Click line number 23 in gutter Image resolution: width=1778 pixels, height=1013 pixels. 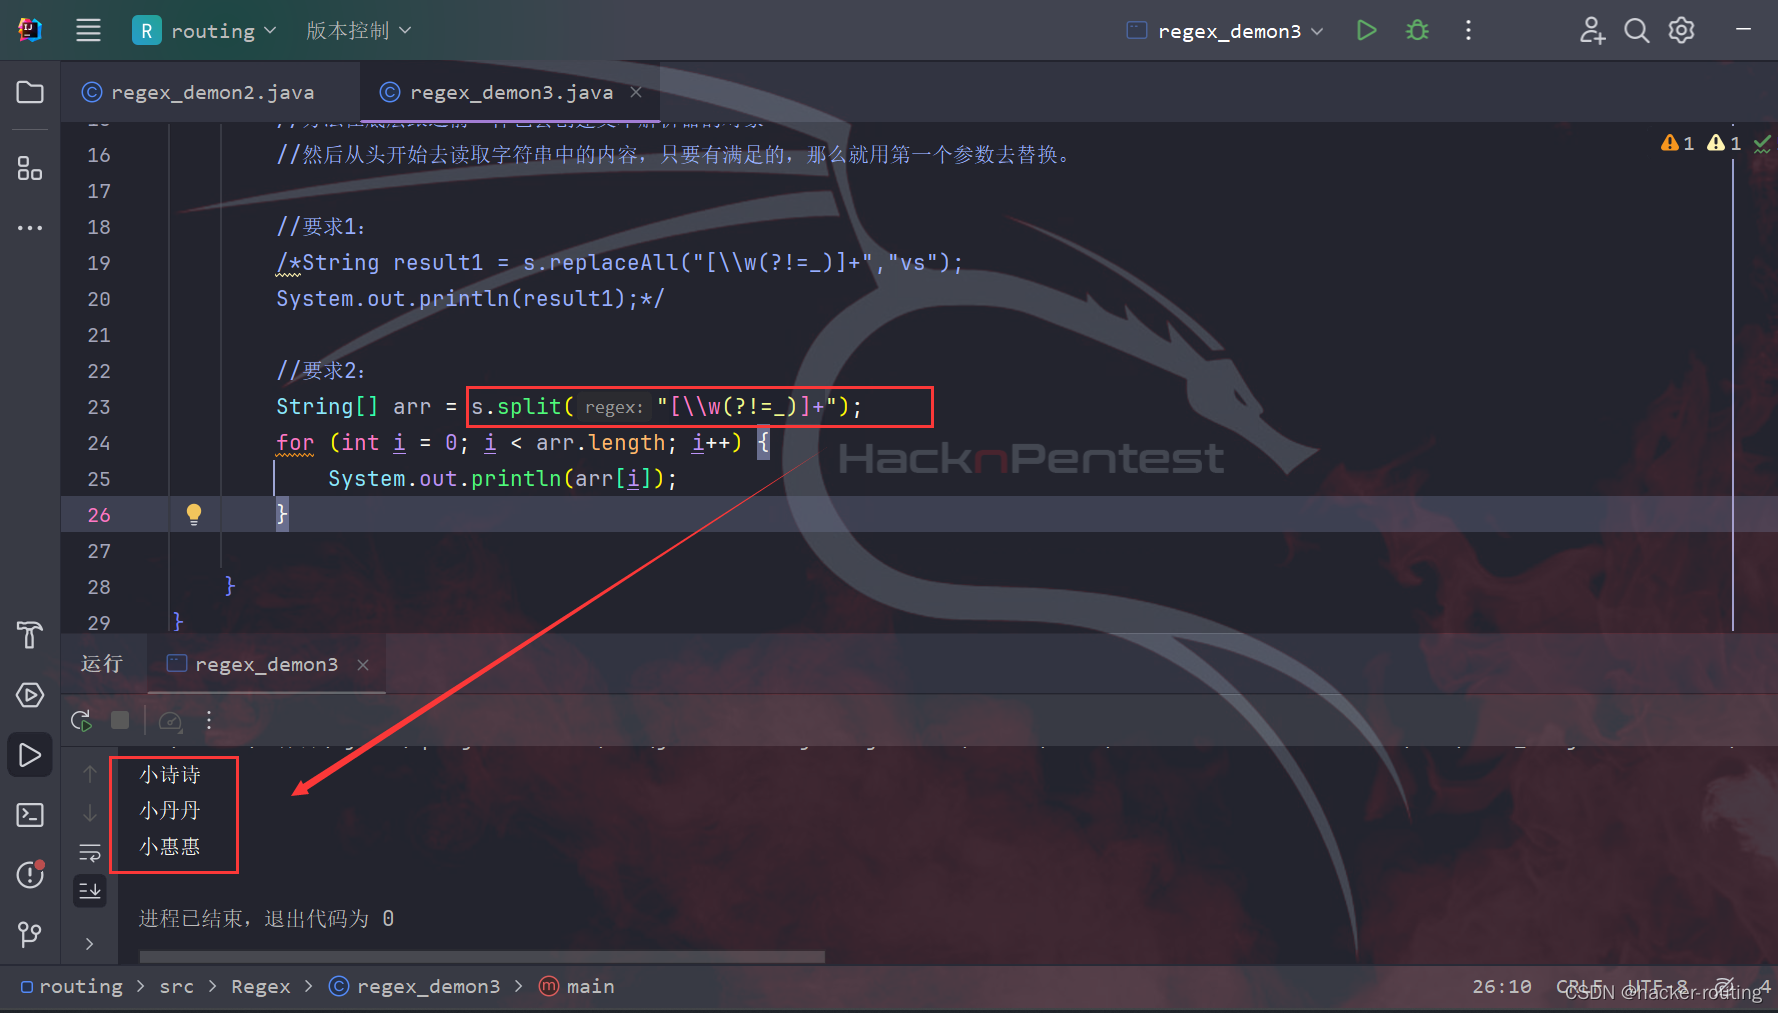click(99, 407)
